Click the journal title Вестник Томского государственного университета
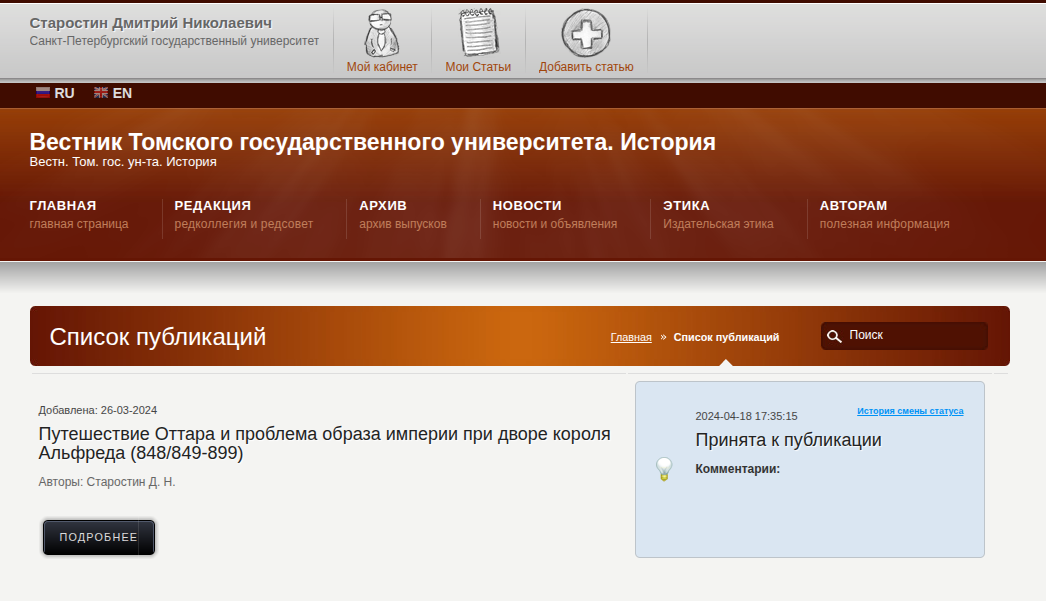 tap(372, 142)
